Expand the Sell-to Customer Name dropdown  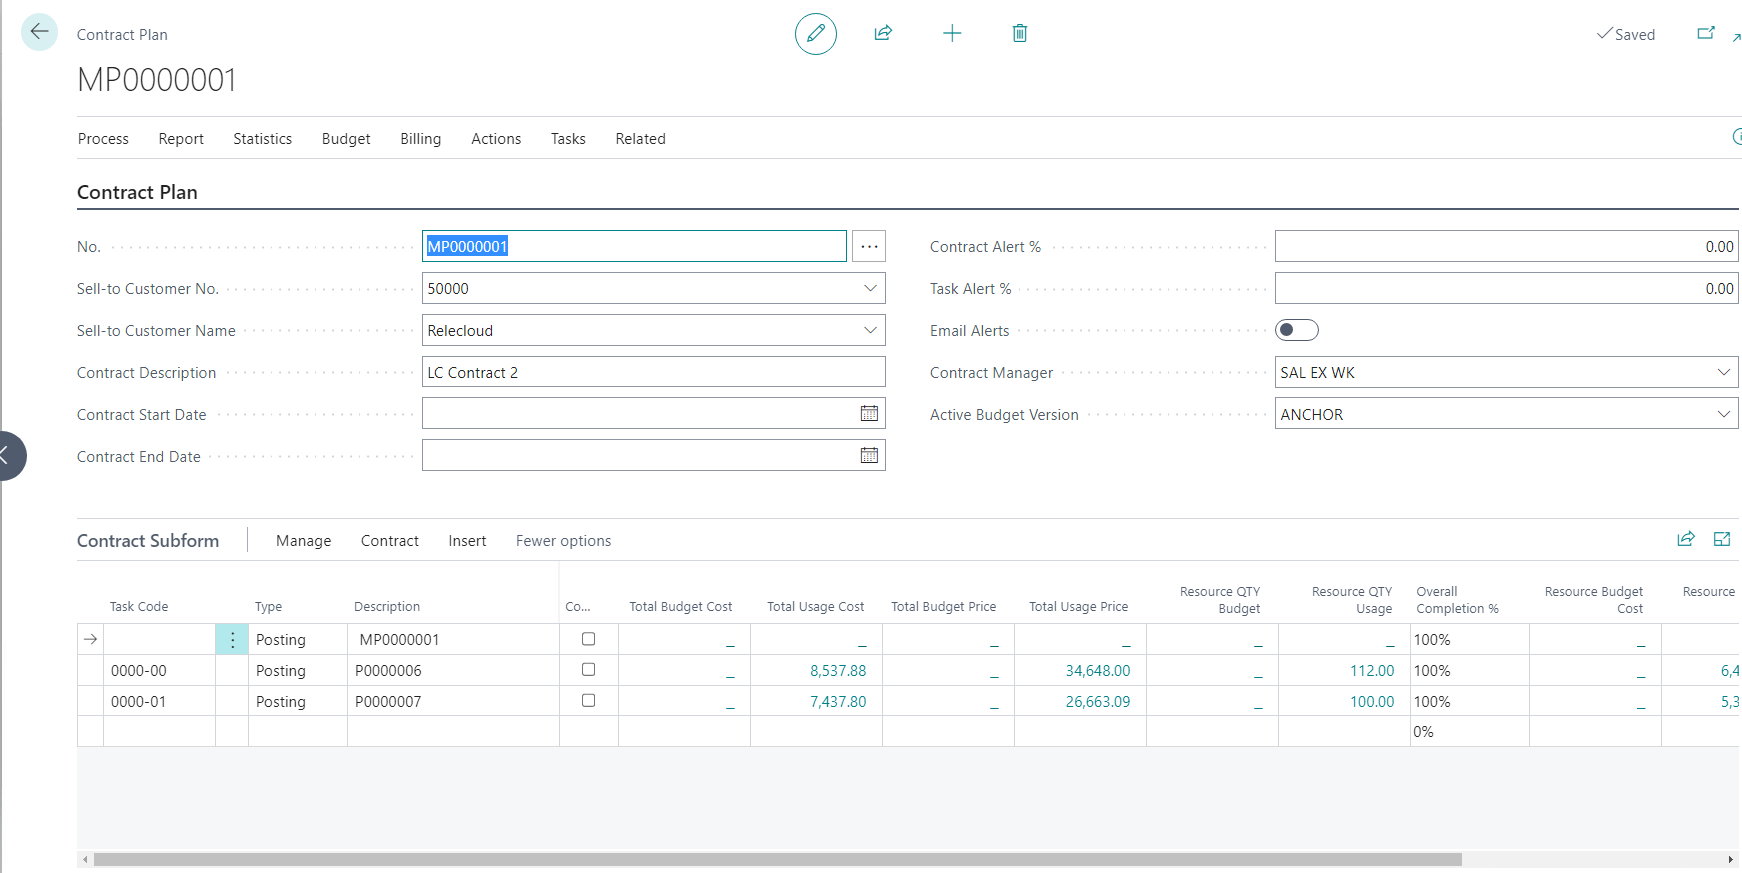[870, 330]
